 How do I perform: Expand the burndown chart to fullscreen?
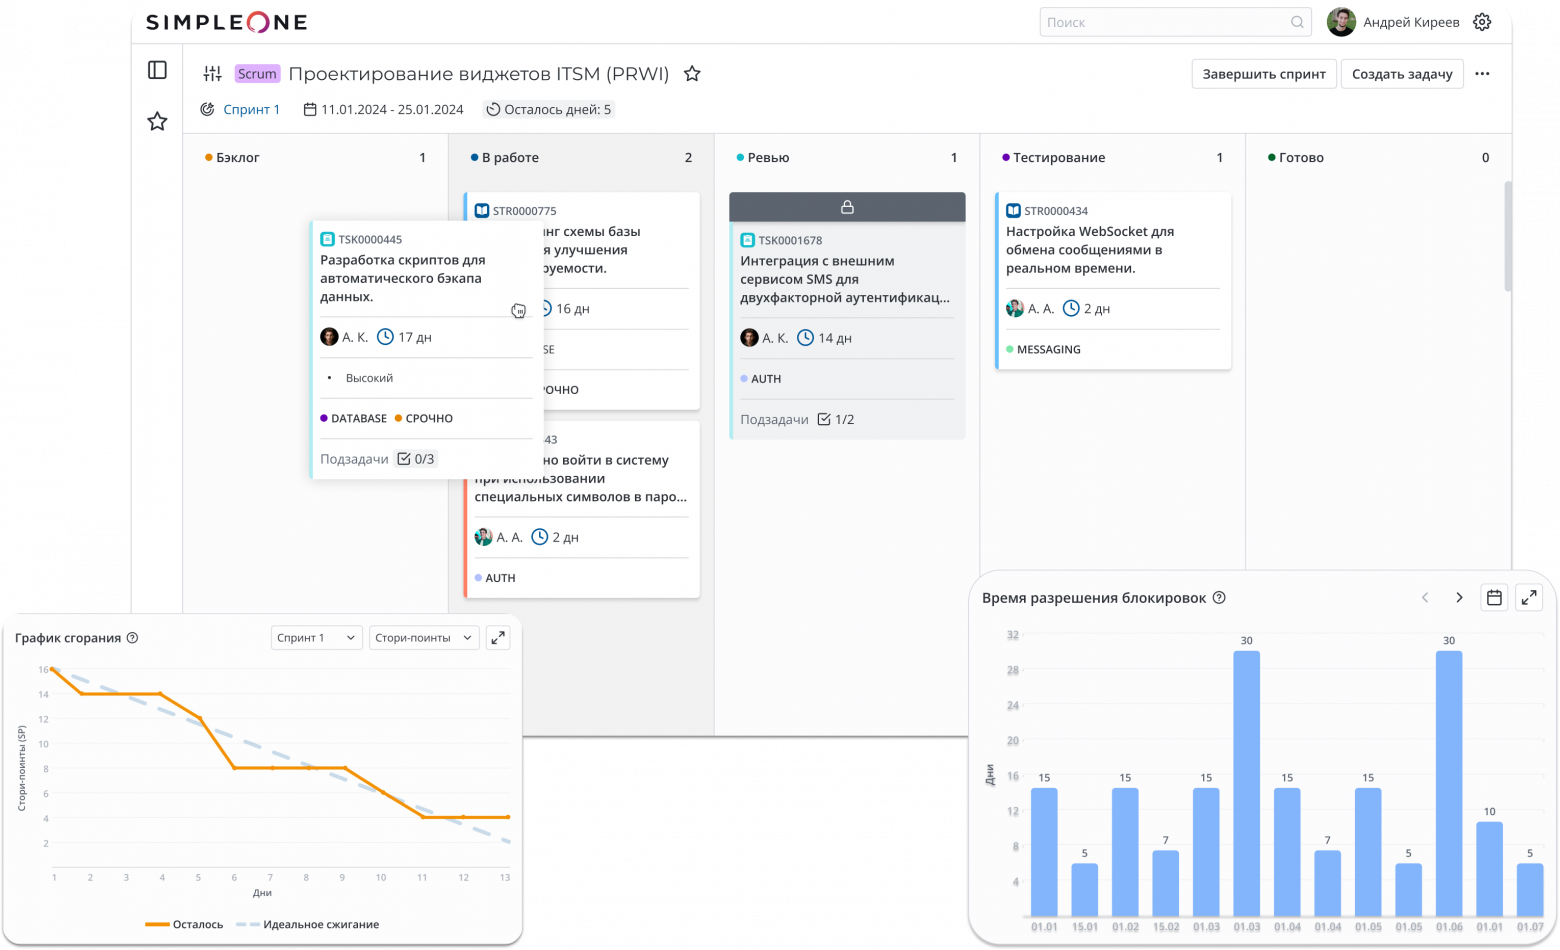(x=498, y=637)
